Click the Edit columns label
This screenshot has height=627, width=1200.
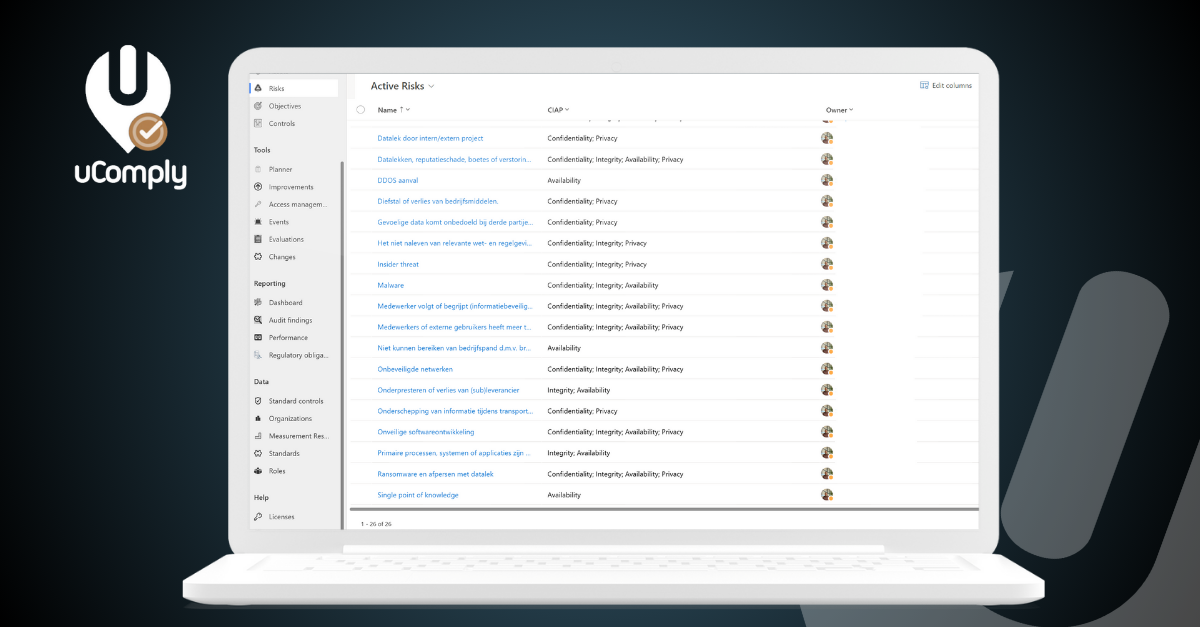point(952,85)
